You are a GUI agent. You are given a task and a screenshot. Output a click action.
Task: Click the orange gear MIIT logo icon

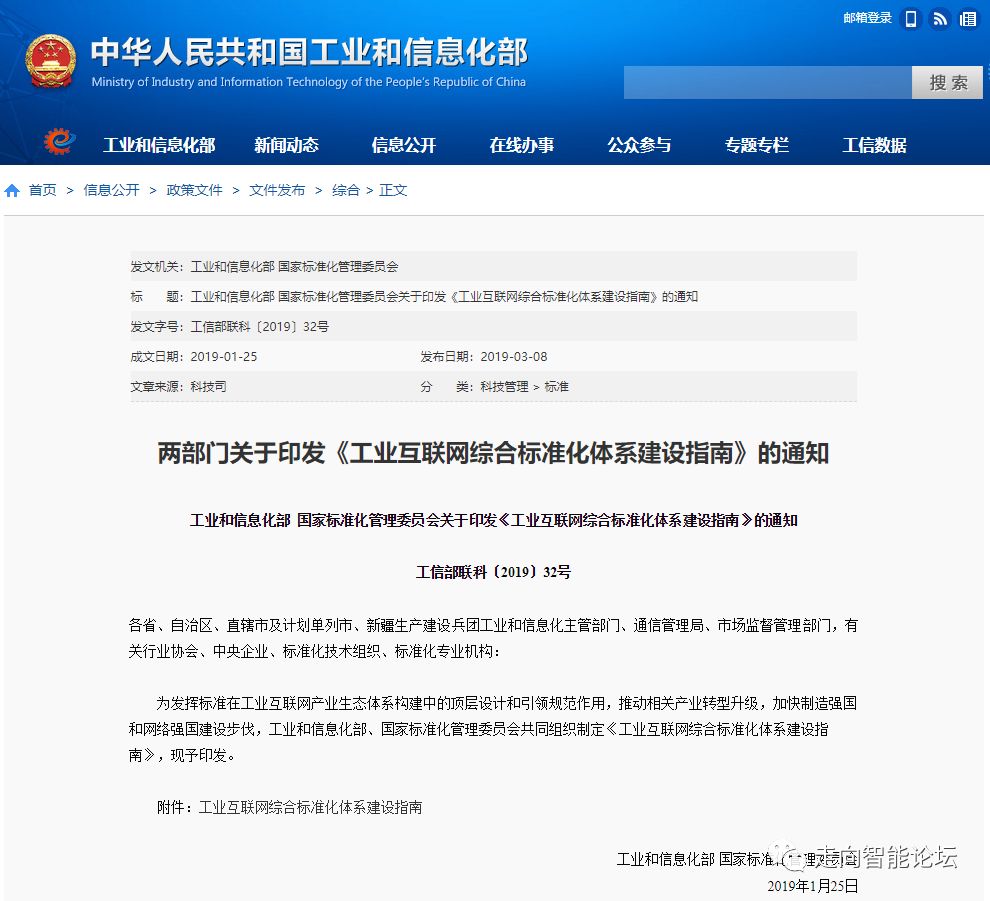(60, 141)
